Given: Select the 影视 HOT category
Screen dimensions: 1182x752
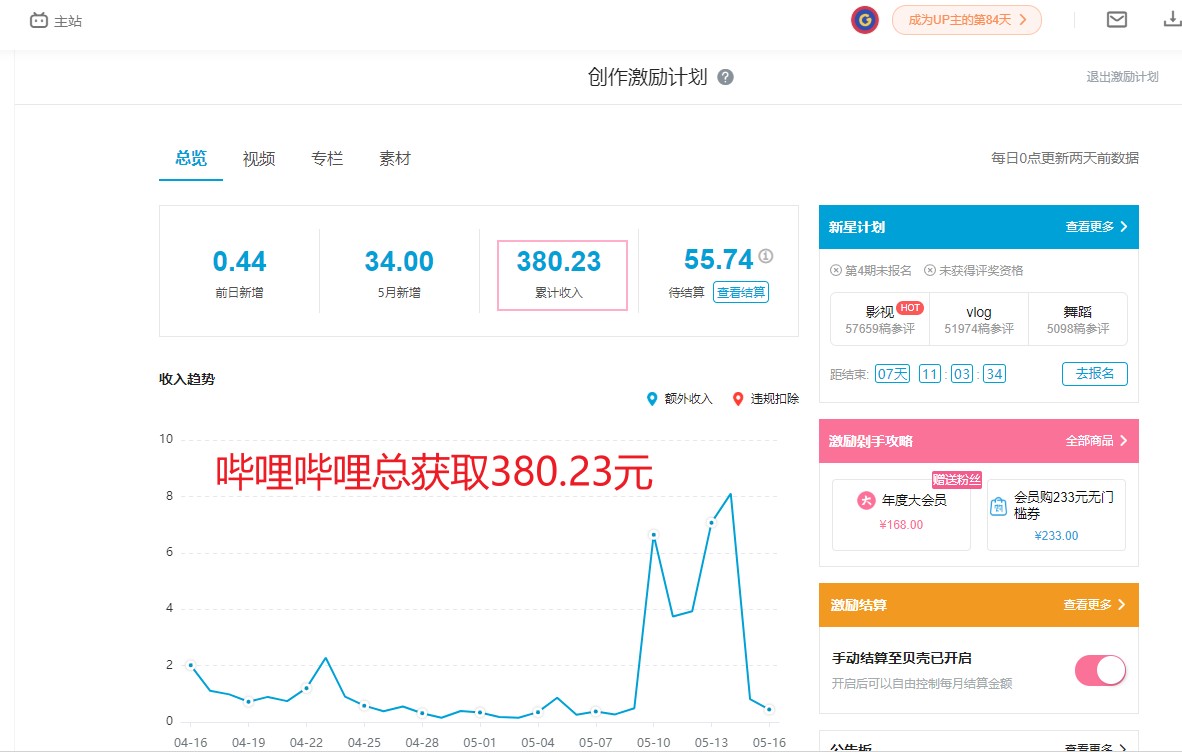Looking at the screenshot, I should [880, 319].
